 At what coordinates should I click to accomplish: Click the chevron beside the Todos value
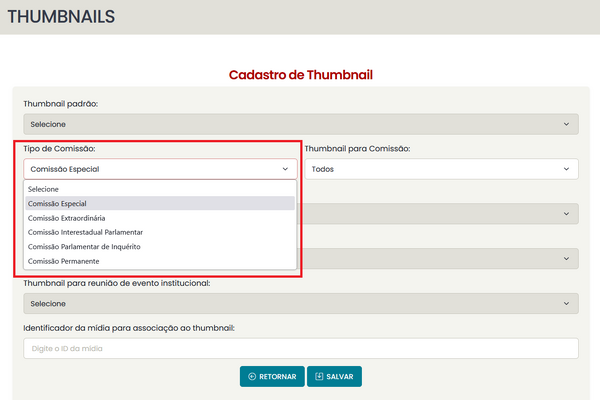[566, 169]
